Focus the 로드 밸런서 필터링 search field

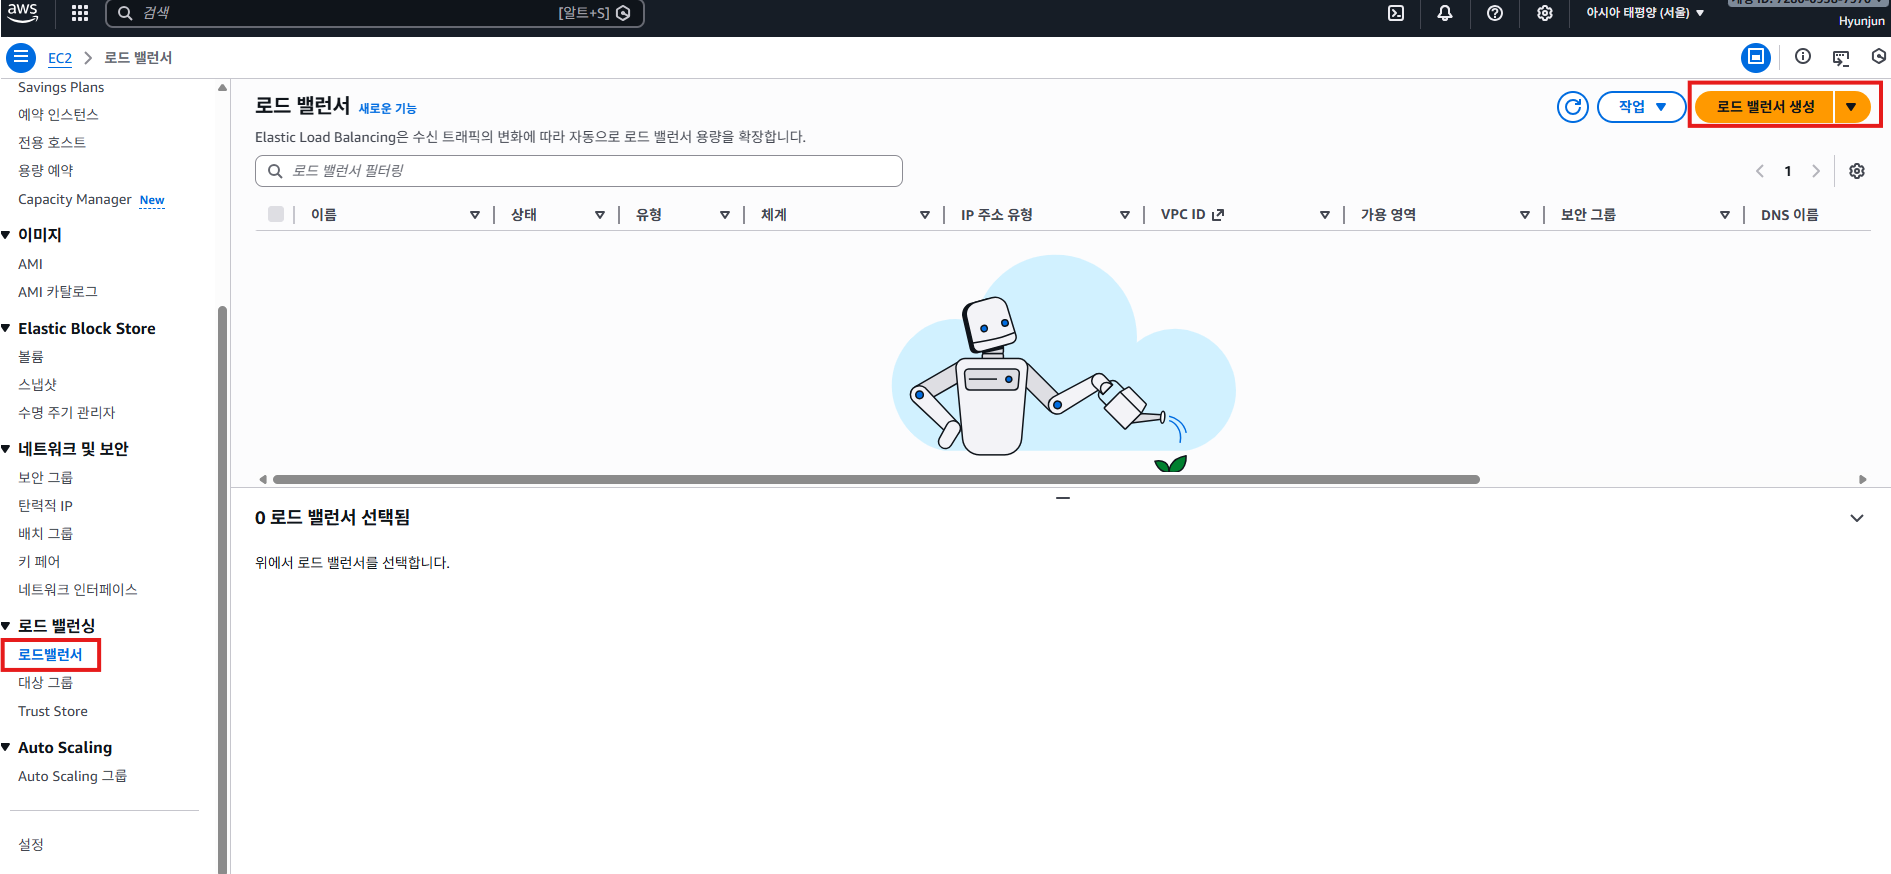590,171
